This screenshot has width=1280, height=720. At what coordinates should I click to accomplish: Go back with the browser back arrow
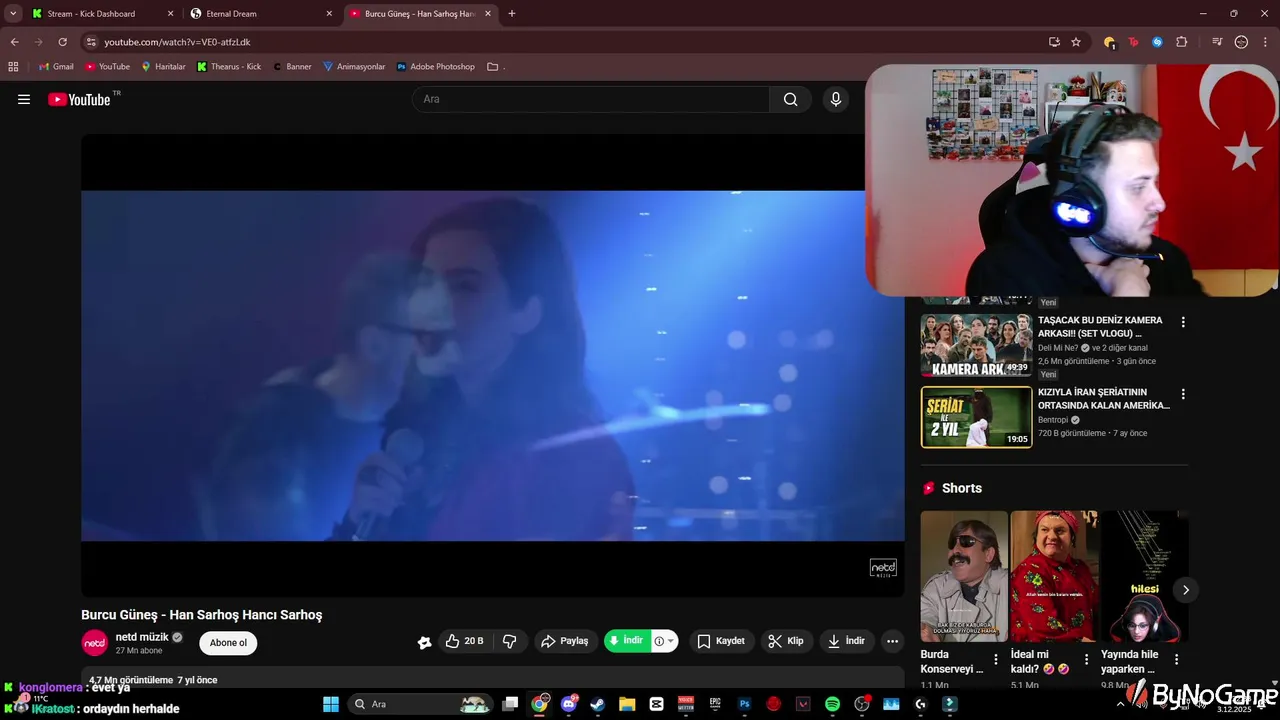[x=14, y=42]
